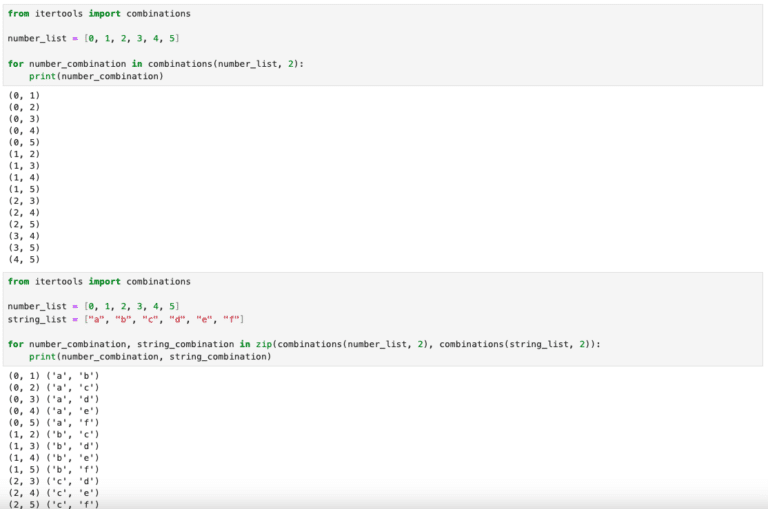This screenshot has width=768, height=509.
Task: Click the number_list assignment in the second cell
Action: [x=94, y=306]
